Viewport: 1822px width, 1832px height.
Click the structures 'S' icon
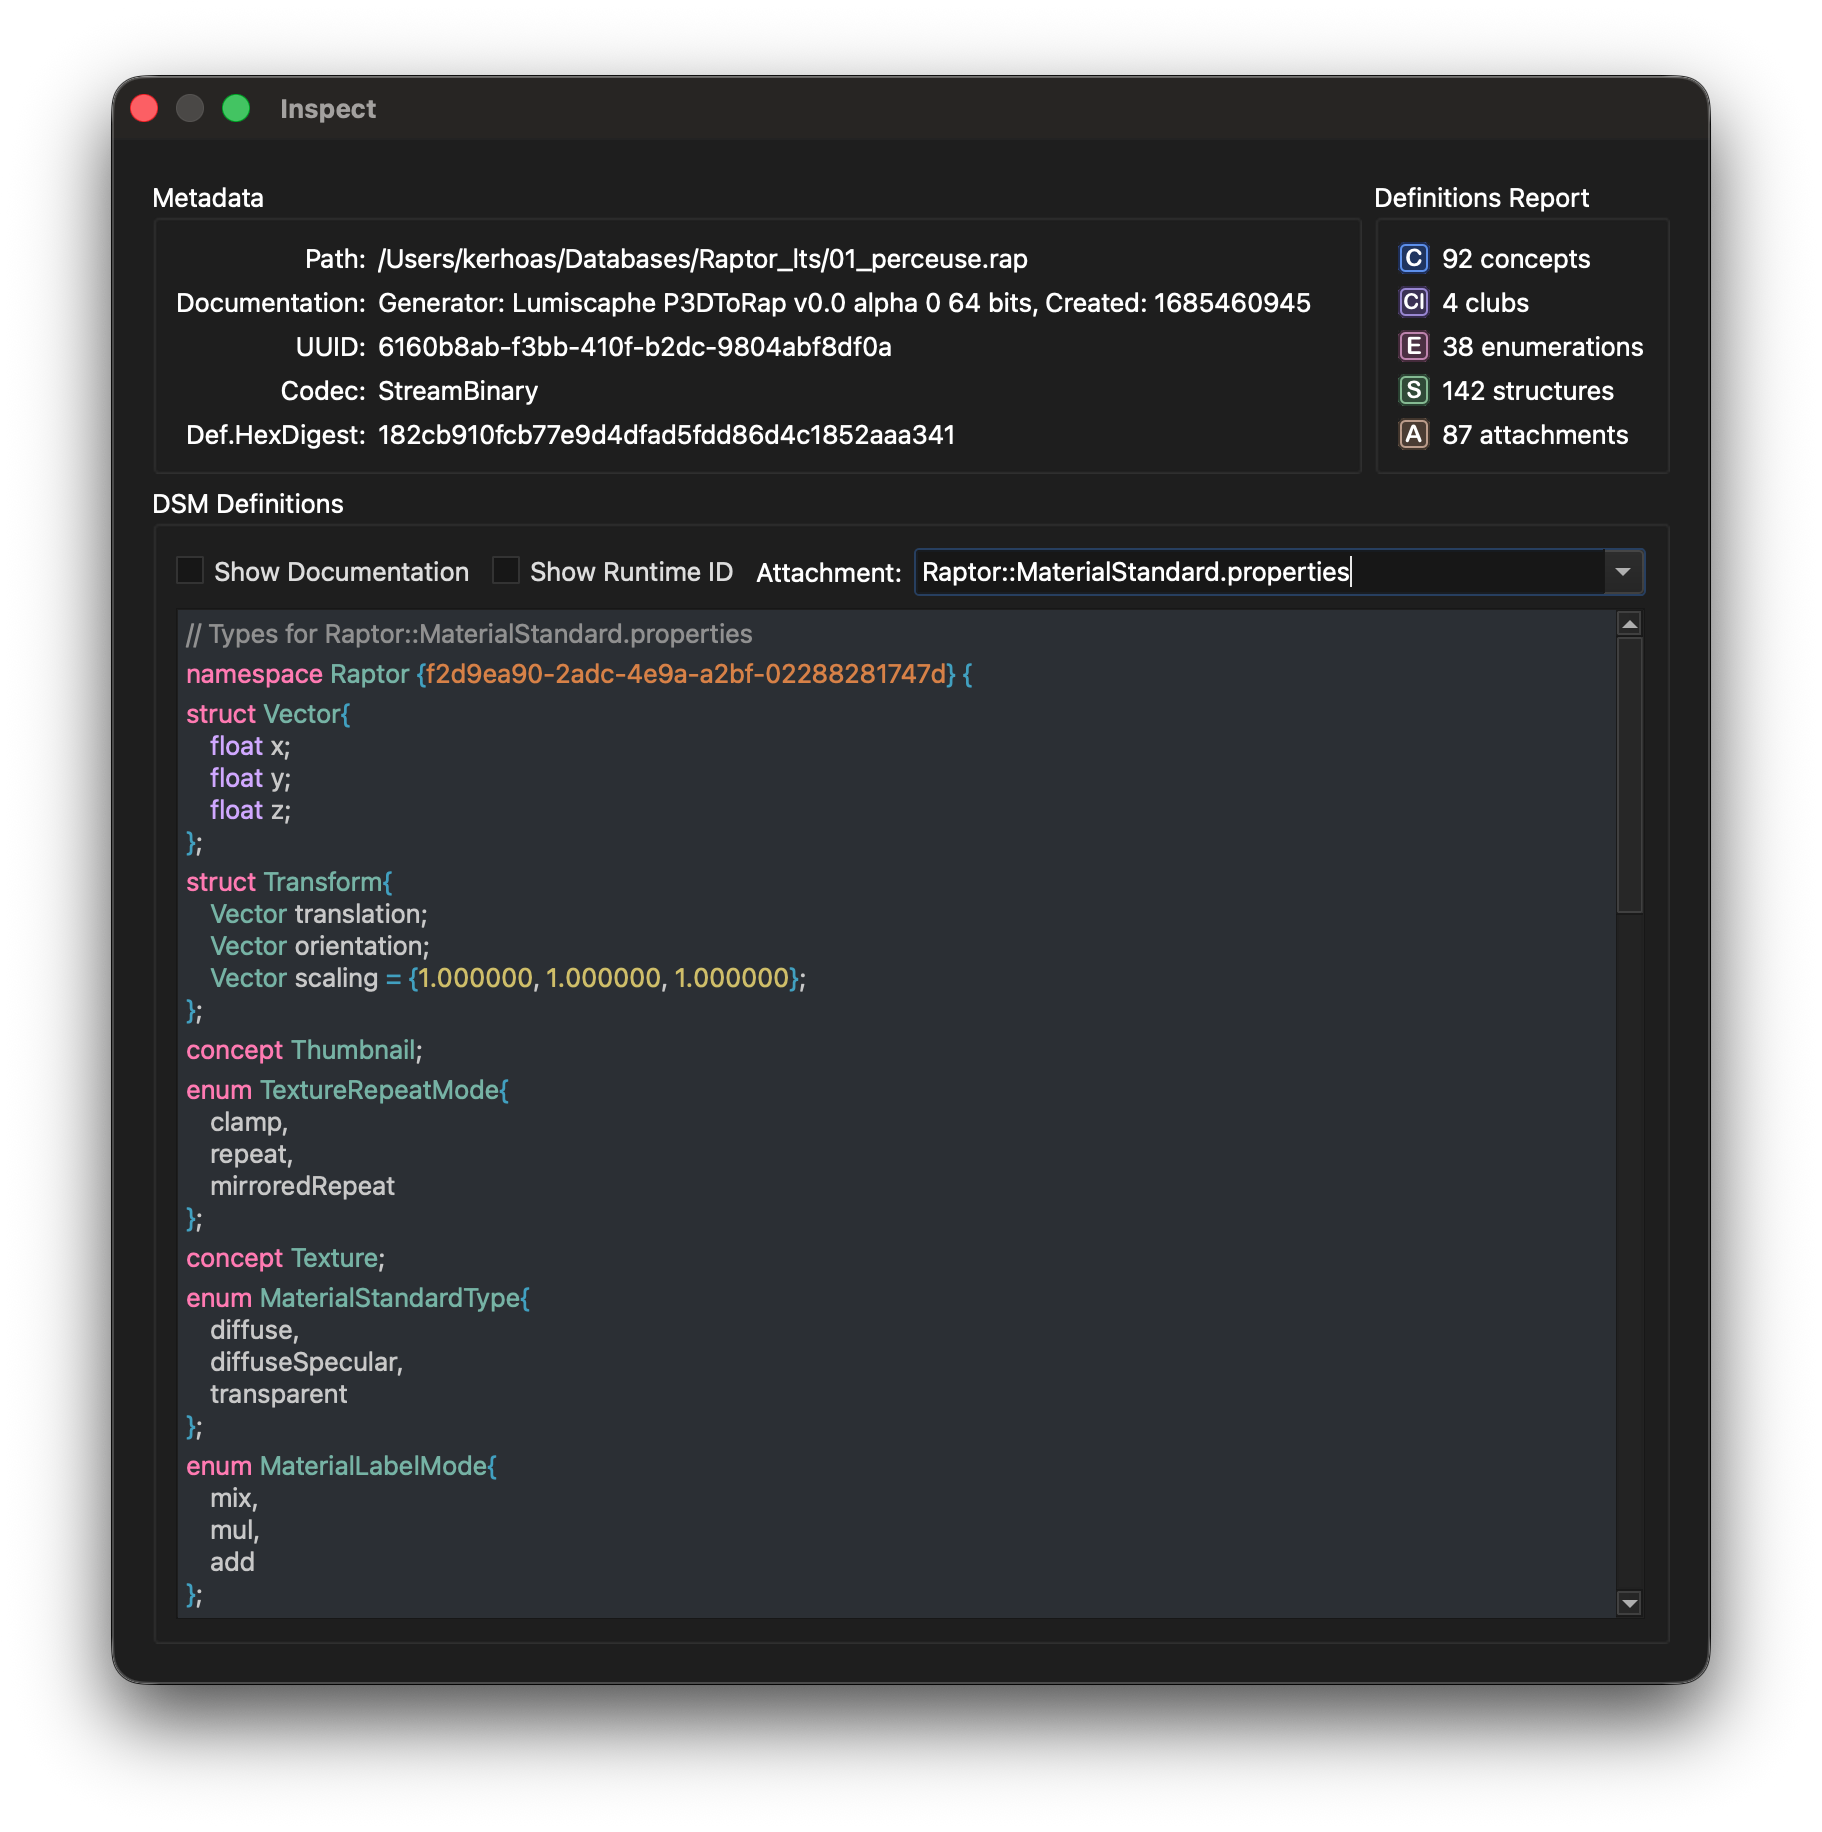coord(1413,391)
